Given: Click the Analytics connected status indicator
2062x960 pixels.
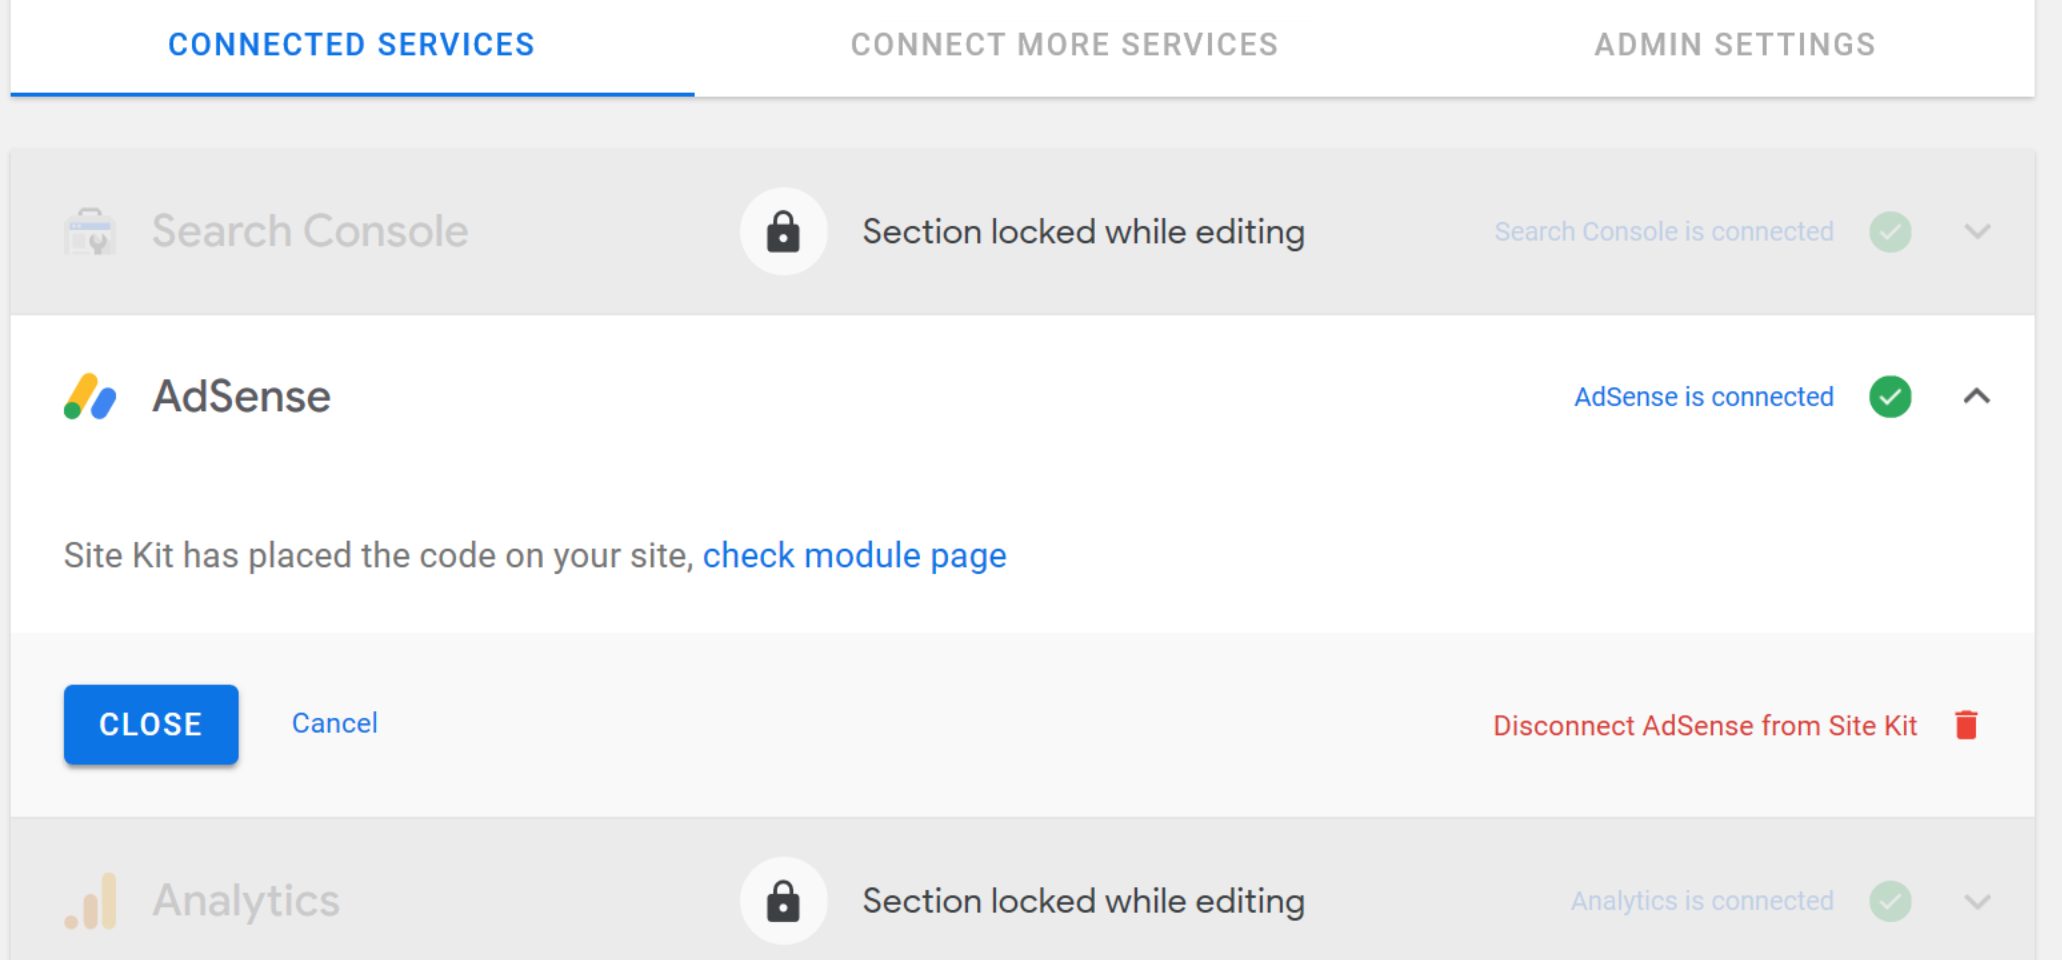Looking at the screenshot, I should click(x=1700, y=900).
